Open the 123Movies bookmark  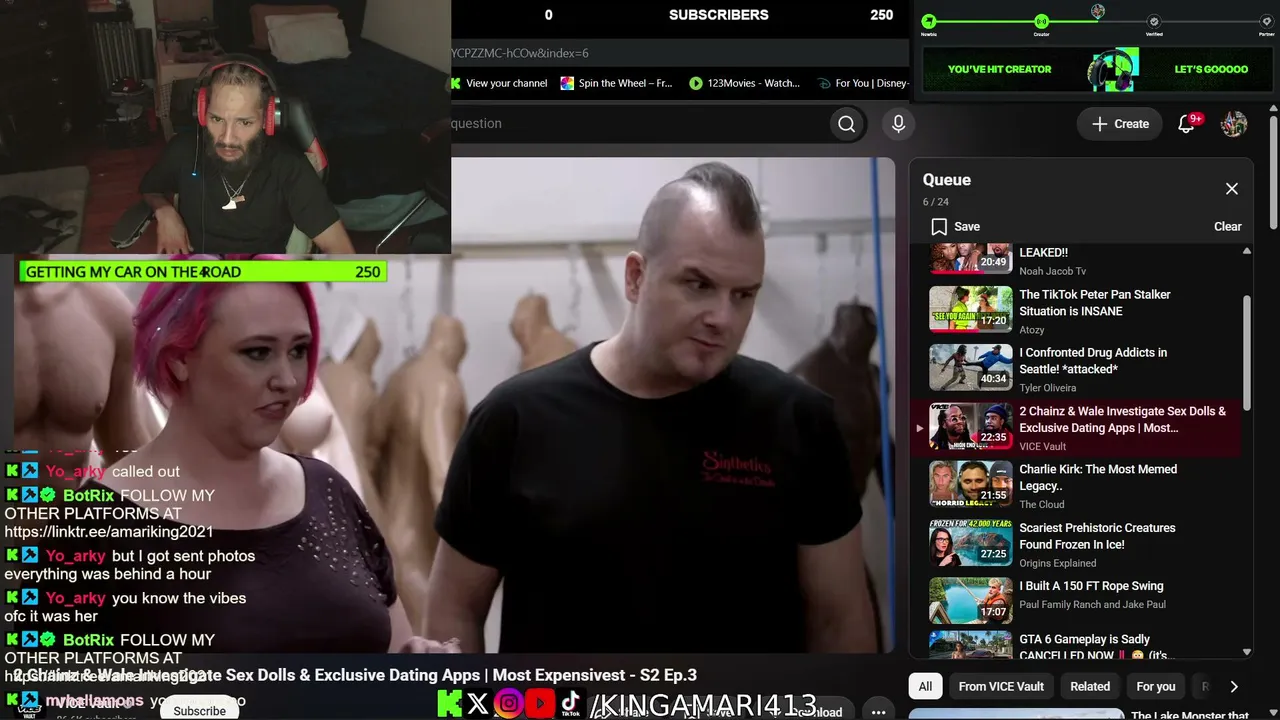coord(745,83)
